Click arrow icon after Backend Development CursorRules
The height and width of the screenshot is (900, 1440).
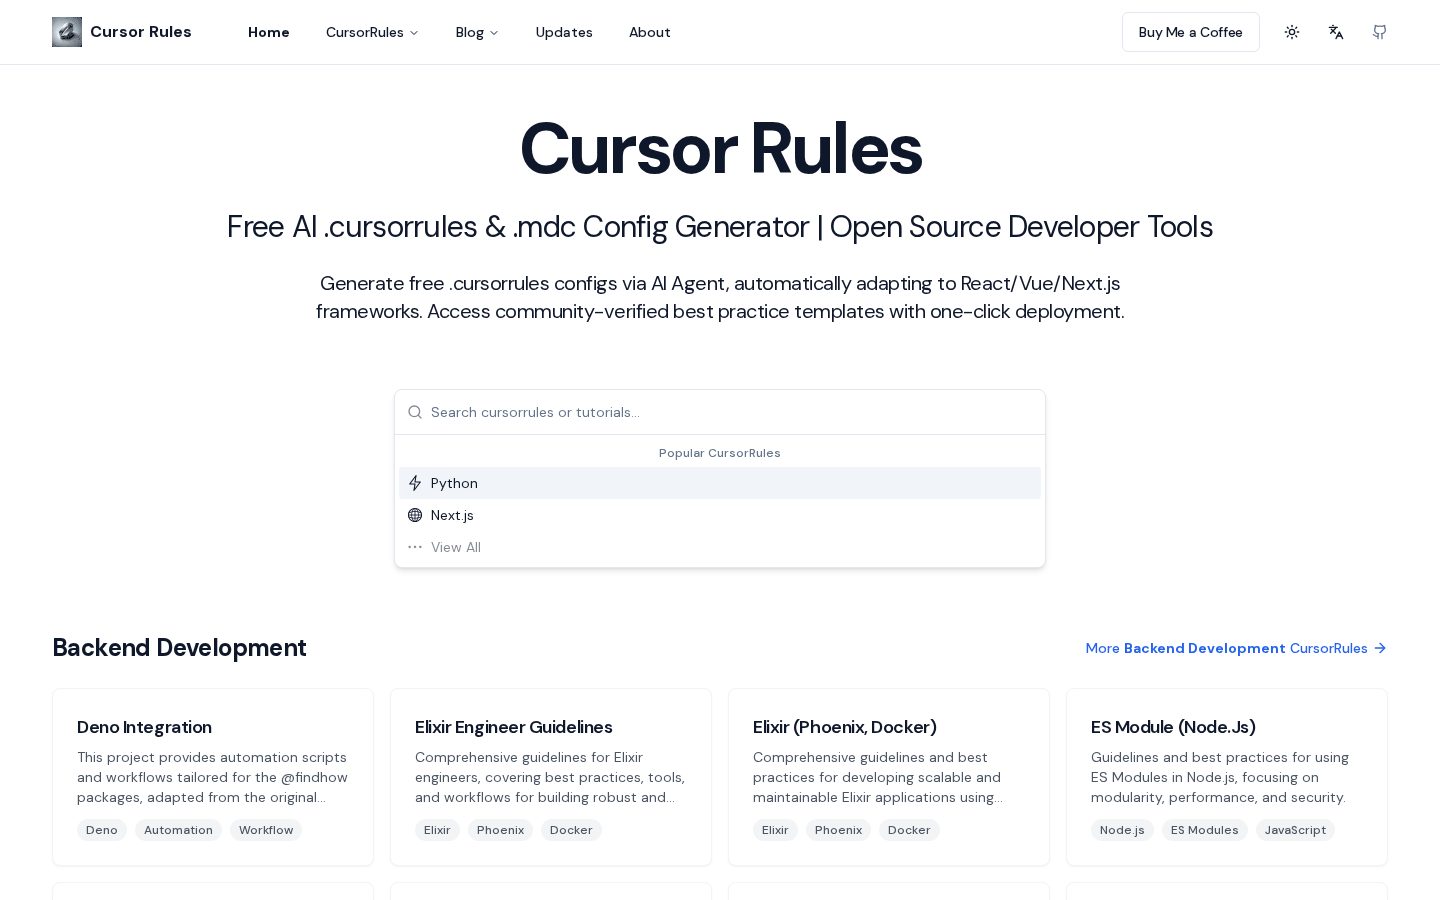[1380, 648]
